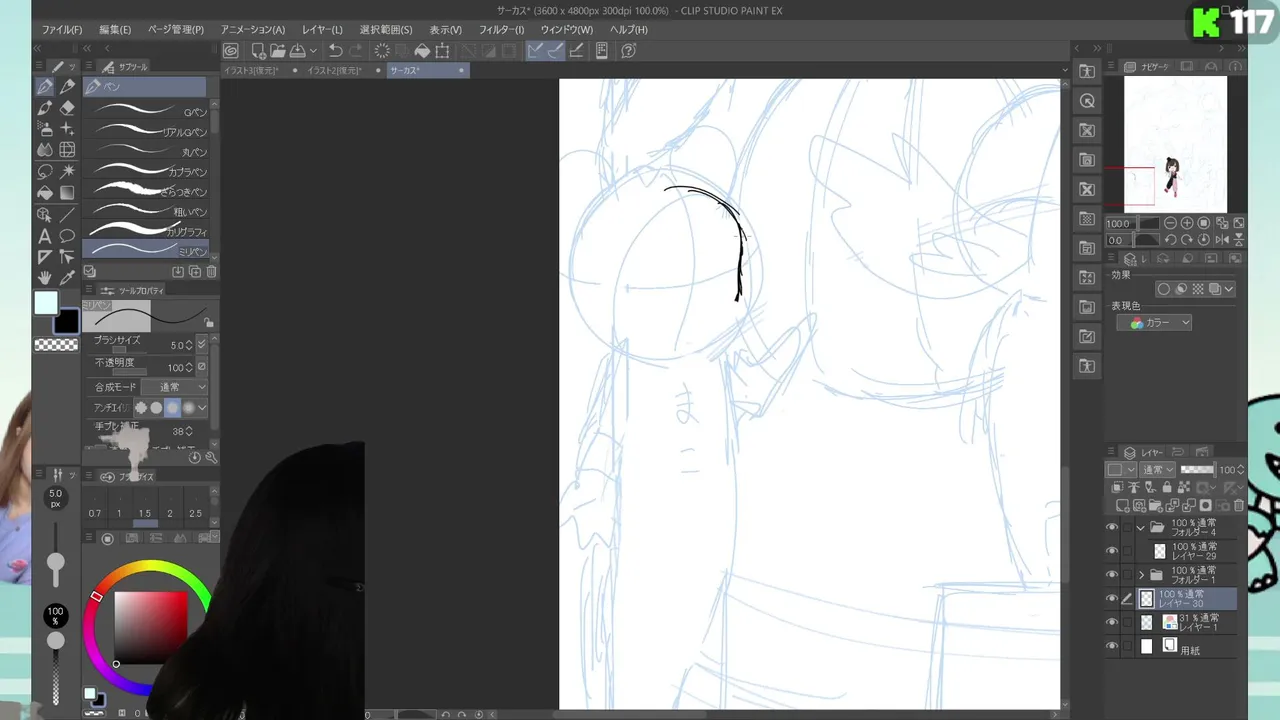Open the layer palette color dropdown
This screenshot has height=720, width=1280.
click(1121, 470)
